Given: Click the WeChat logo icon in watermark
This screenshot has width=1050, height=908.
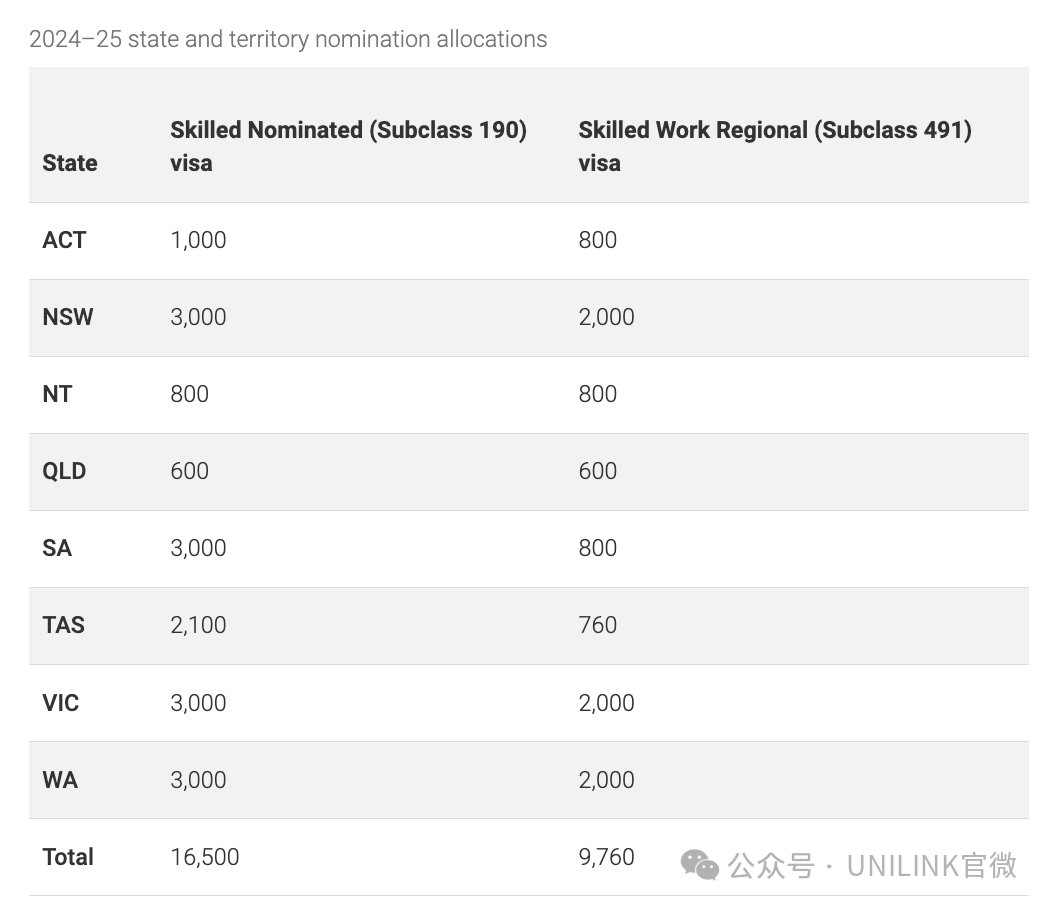Looking at the screenshot, I should (x=700, y=865).
